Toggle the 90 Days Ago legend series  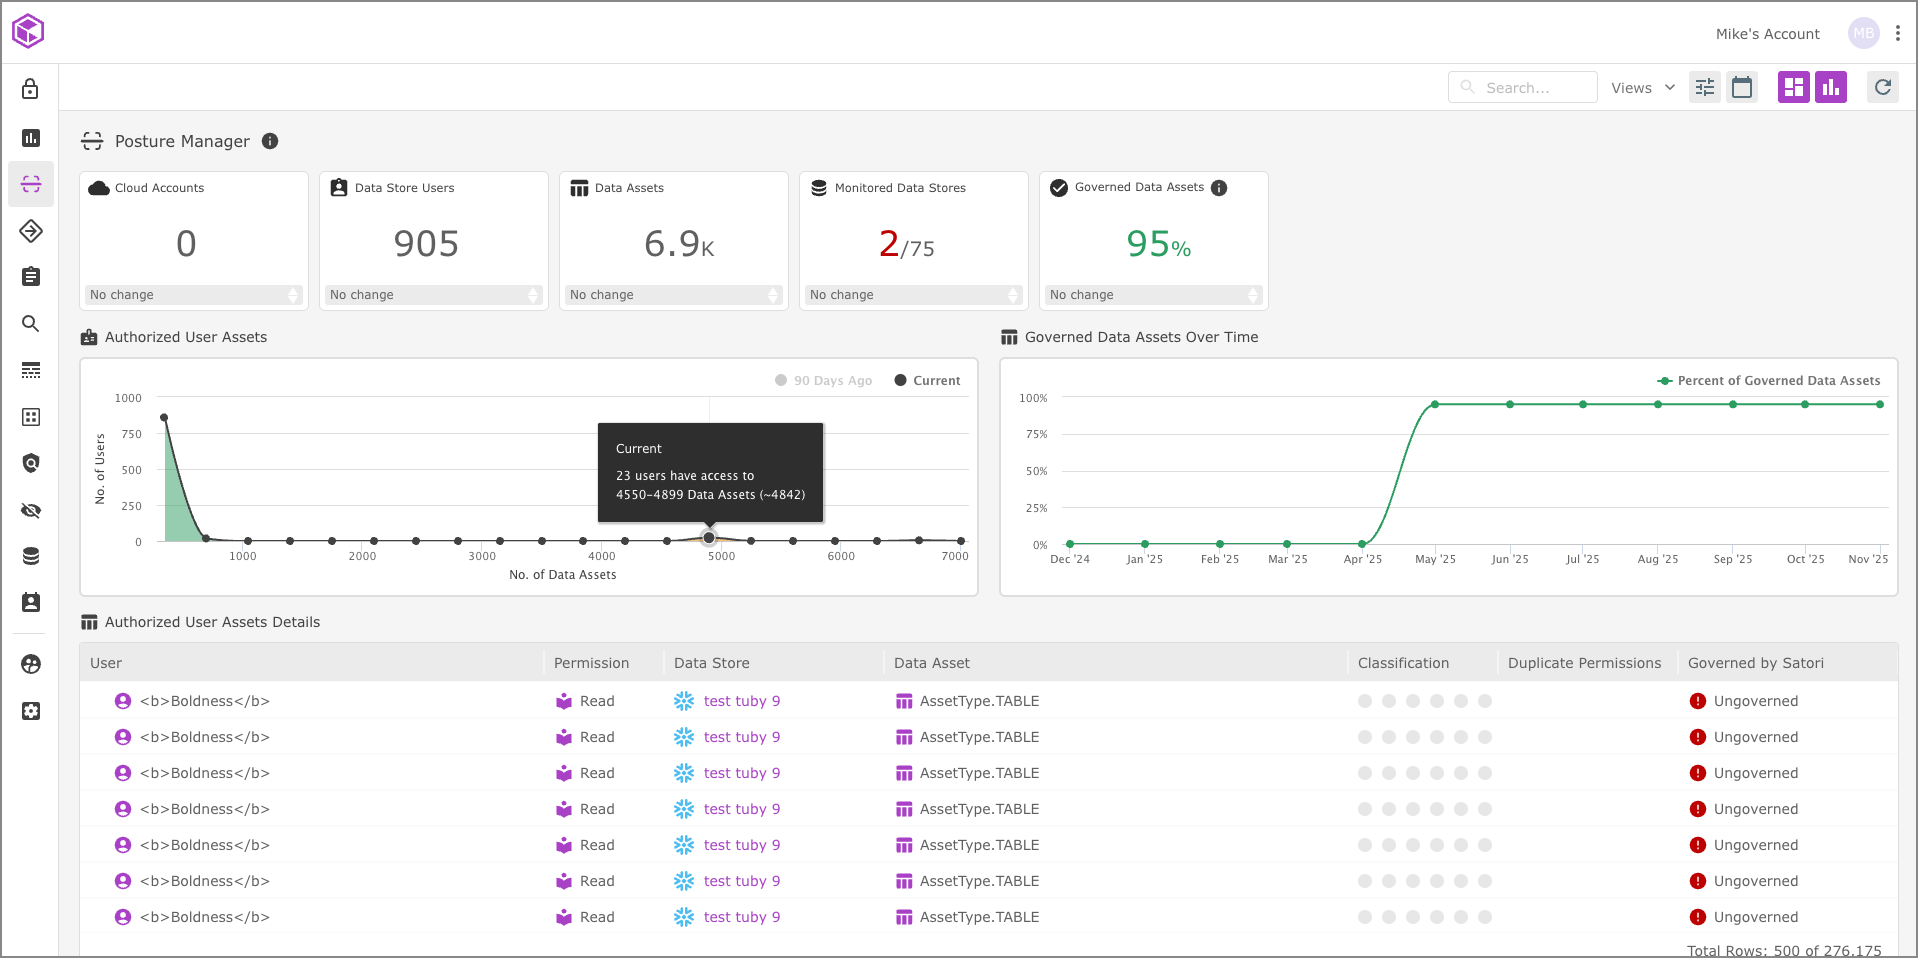click(824, 381)
